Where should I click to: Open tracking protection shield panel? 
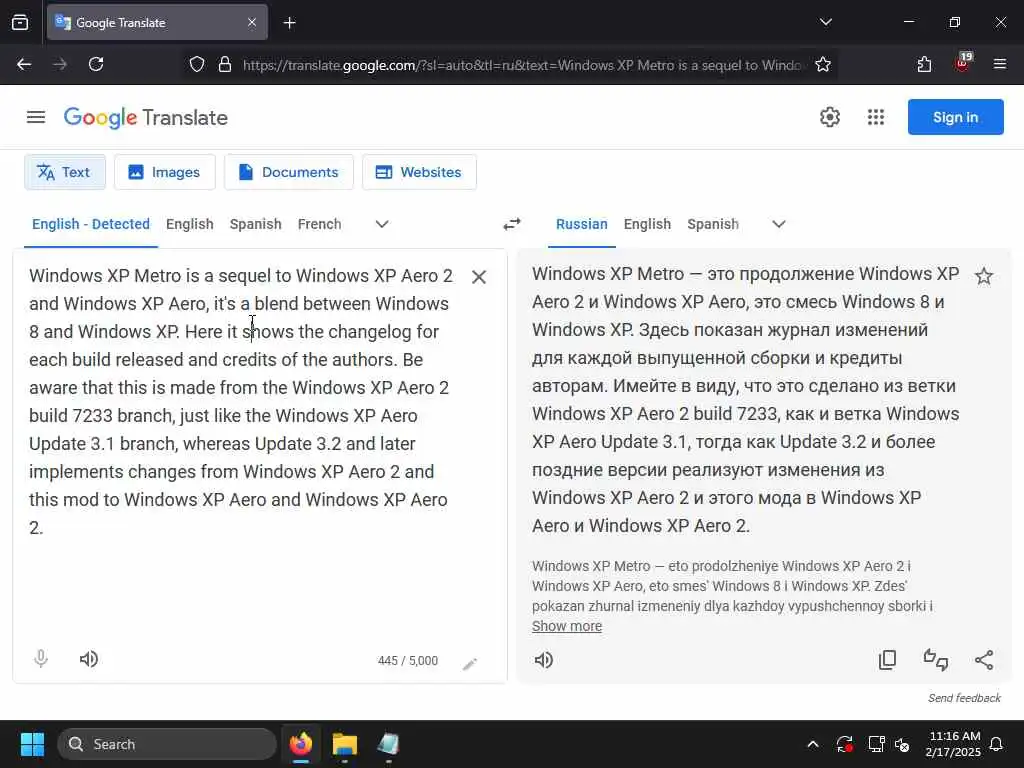(197, 65)
